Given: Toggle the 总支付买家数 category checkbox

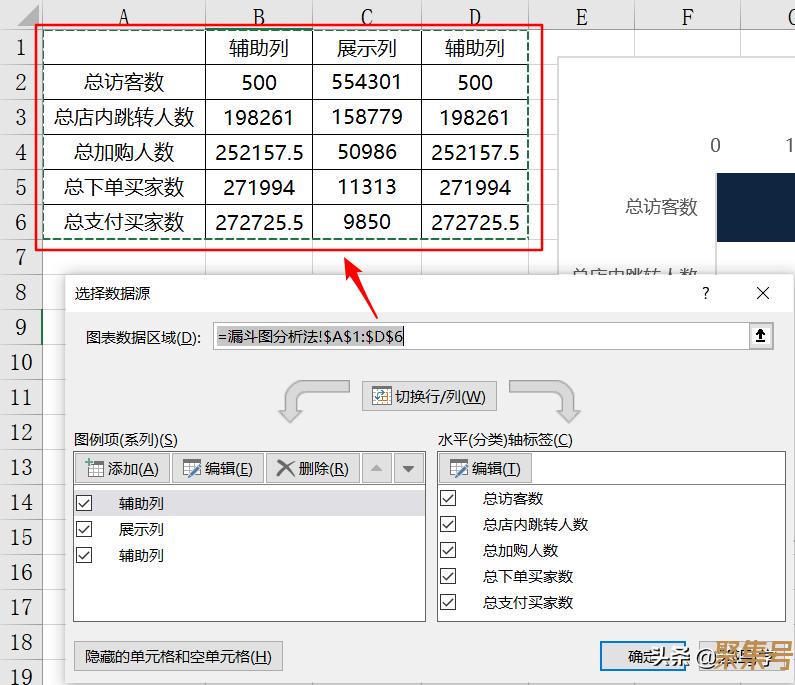Looking at the screenshot, I should tap(448, 602).
